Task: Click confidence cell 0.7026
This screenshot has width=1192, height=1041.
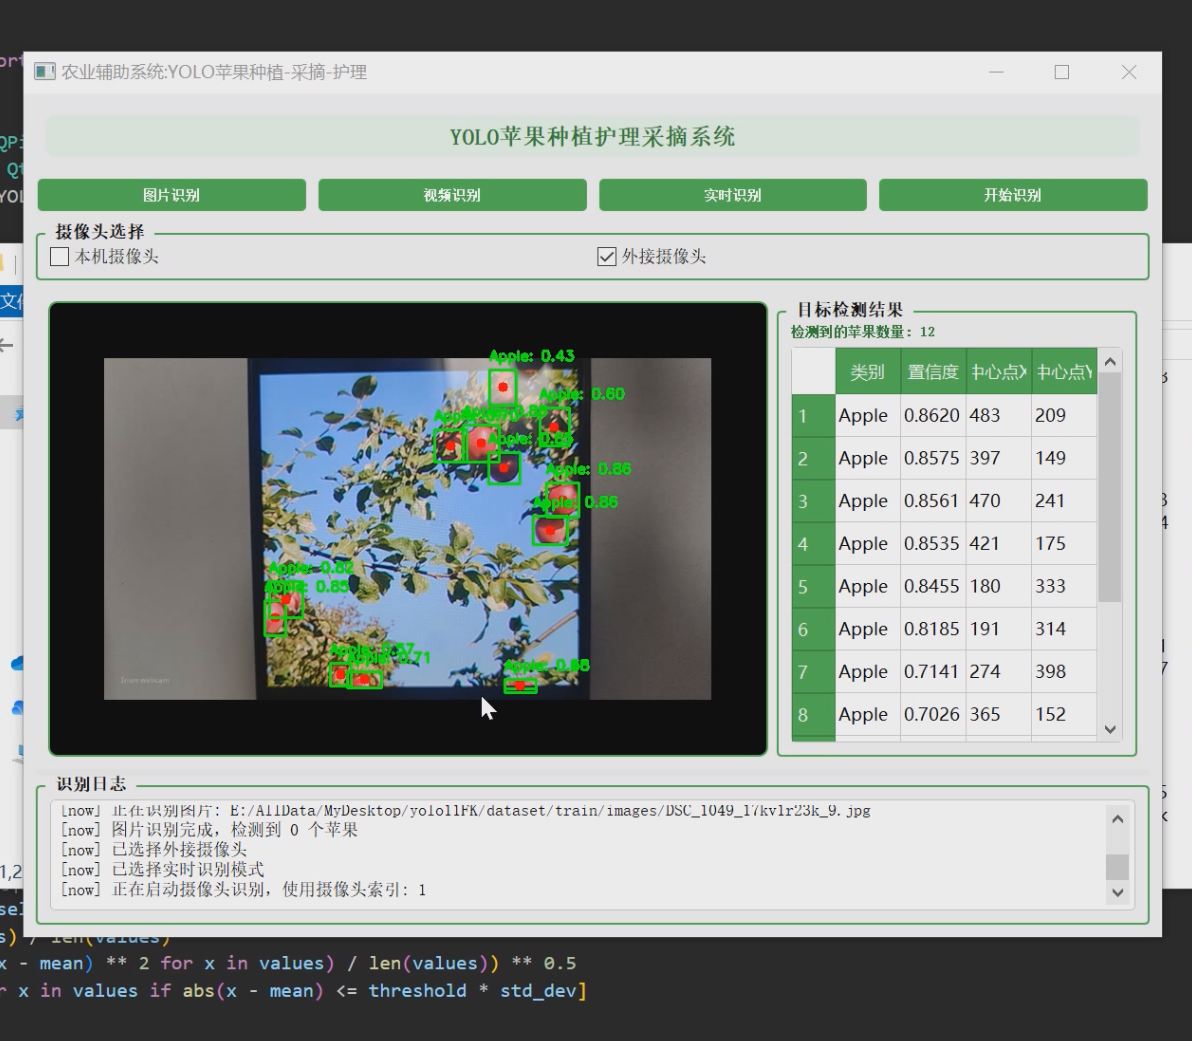Action: pos(934,714)
